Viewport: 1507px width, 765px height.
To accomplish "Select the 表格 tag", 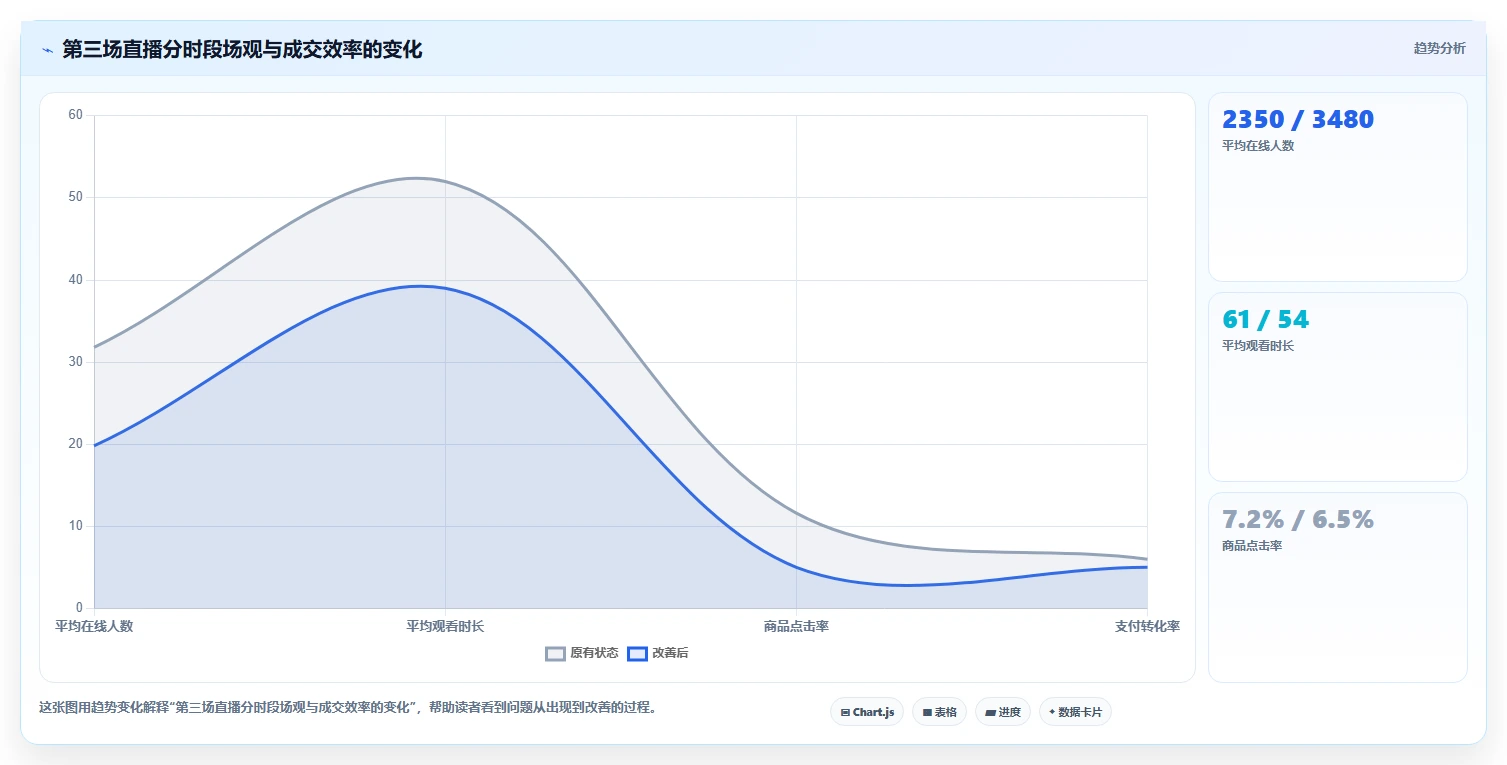I will pos(939,712).
